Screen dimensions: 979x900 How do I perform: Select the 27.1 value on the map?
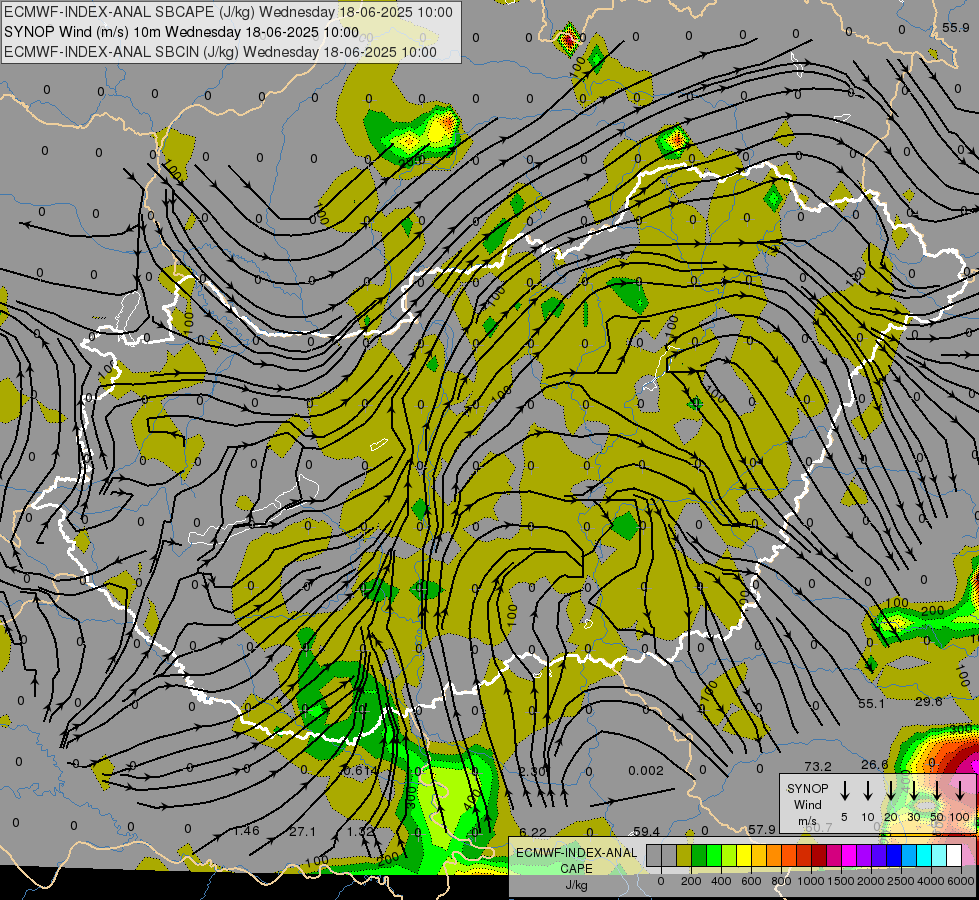coord(303,832)
